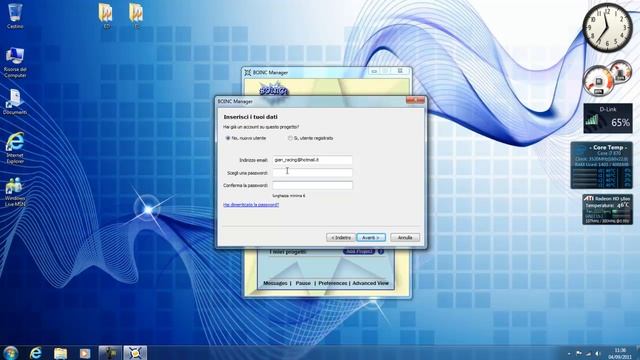Click the D-Link wireless signal gadget
This screenshot has width=640, height=360.
click(608, 118)
